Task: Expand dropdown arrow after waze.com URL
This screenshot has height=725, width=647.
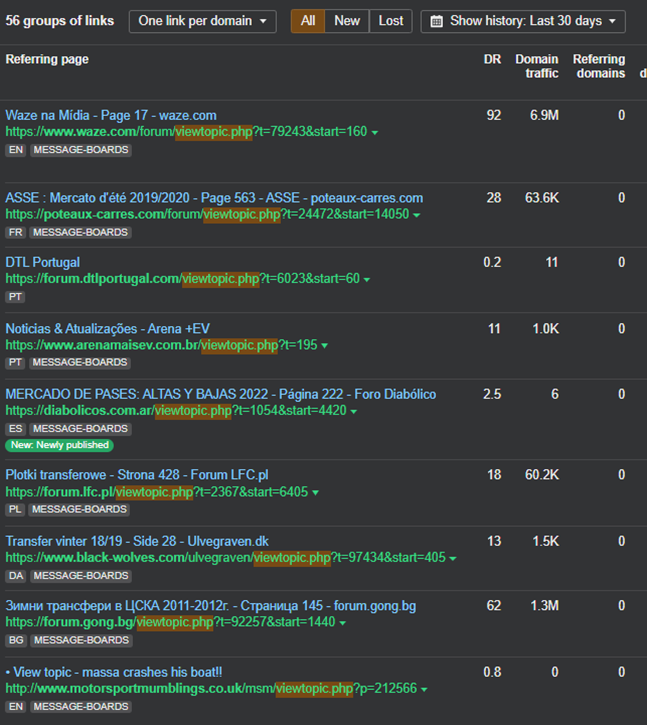Action: [x=375, y=133]
